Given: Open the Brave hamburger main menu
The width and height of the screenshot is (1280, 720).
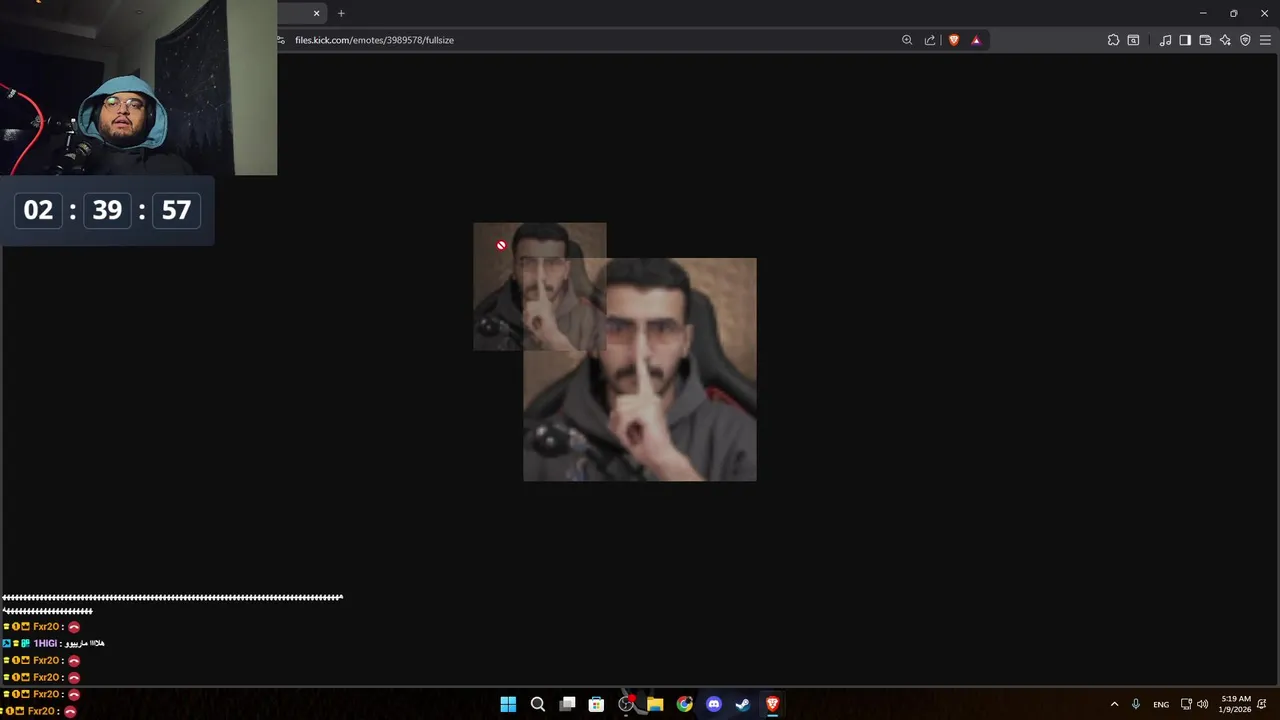Looking at the screenshot, I should (x=1265, y=40).
